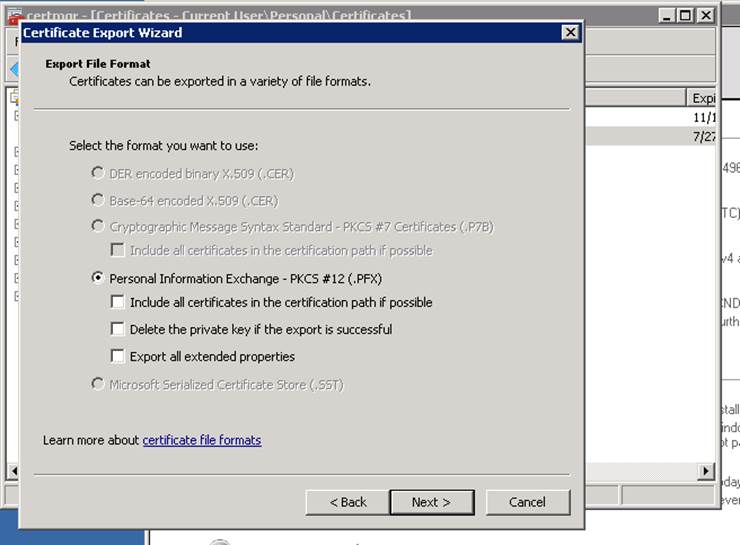
Task: Select Personal Information Exchange PKCS #12 option
Action: pyautogui.click(x=98, y=278)
